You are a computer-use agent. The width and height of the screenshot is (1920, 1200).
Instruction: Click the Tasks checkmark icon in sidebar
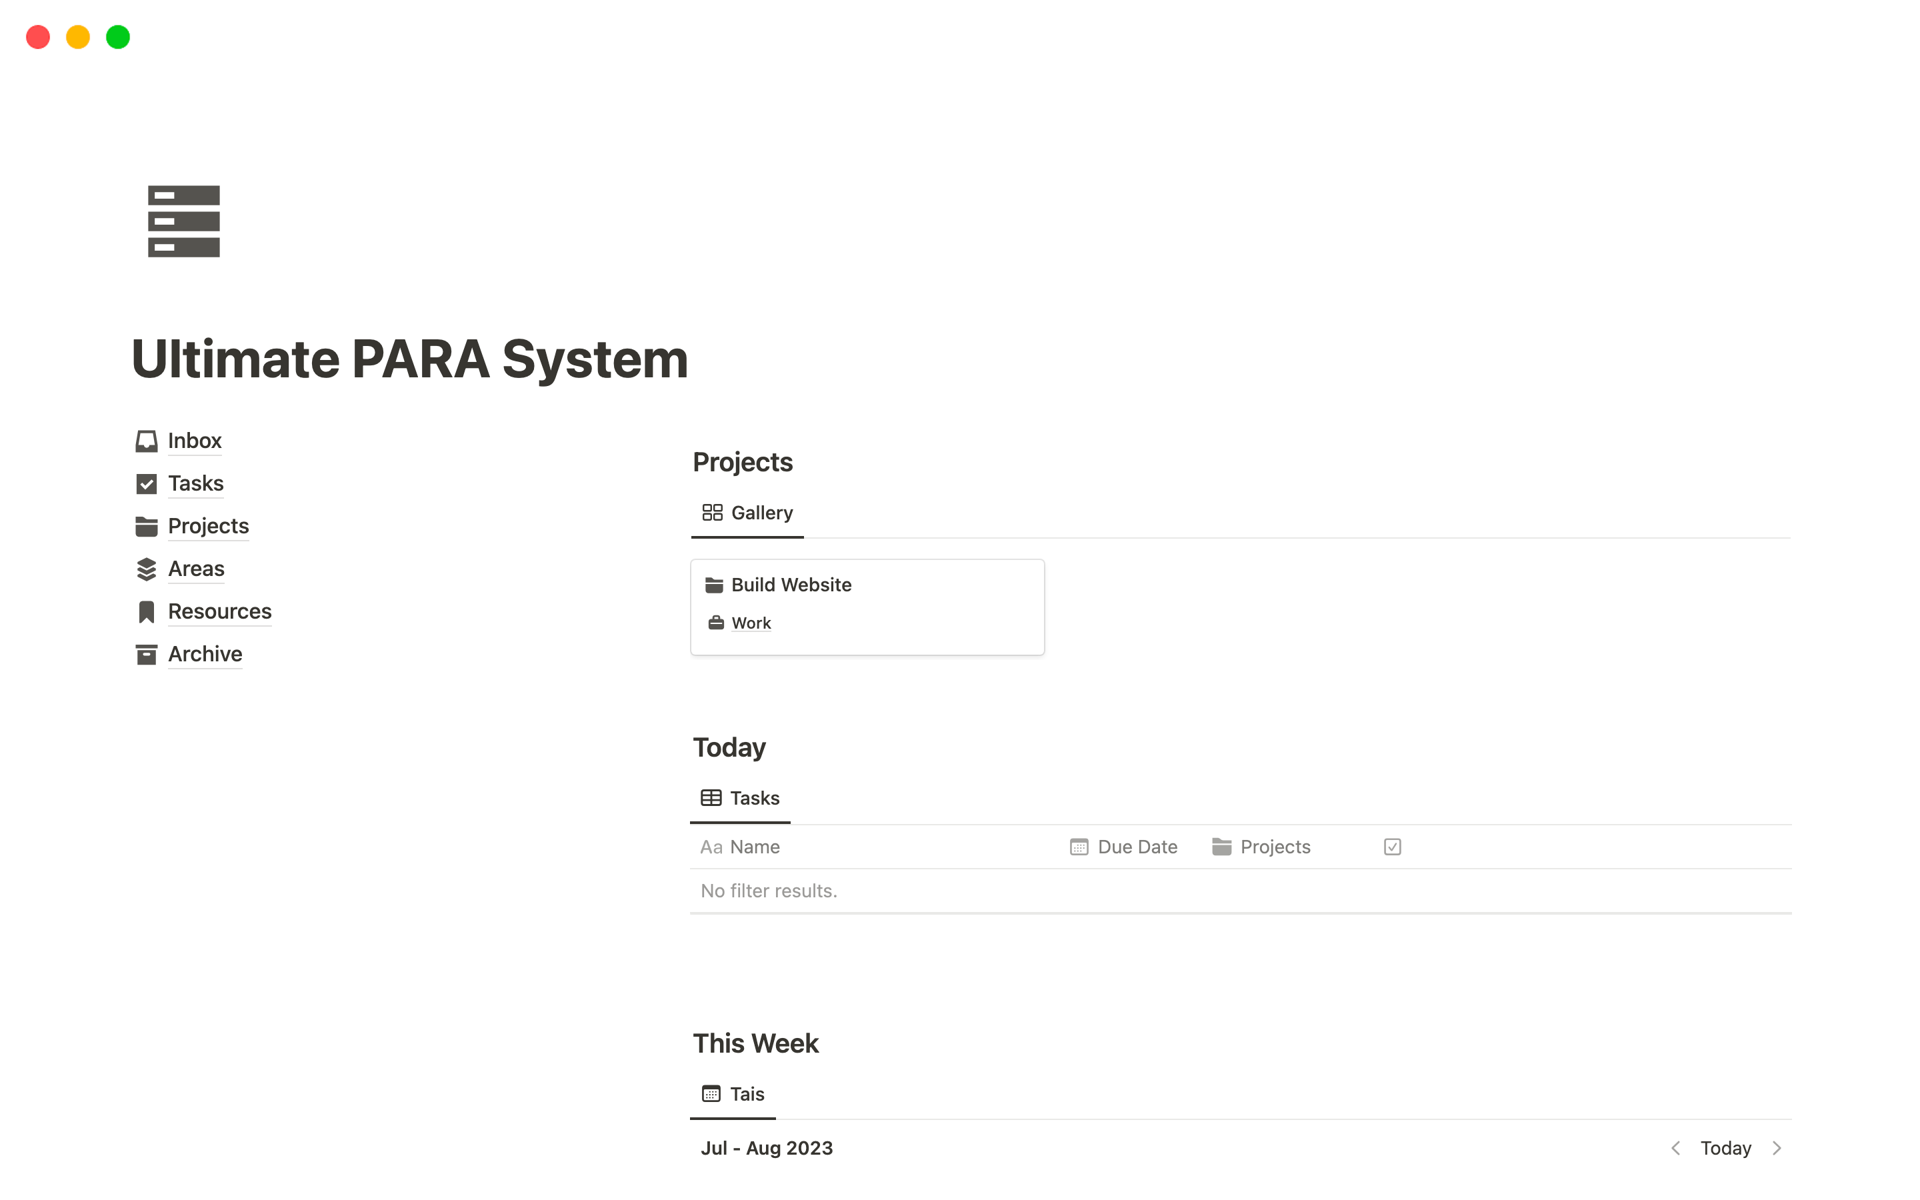tap(146, 484)
